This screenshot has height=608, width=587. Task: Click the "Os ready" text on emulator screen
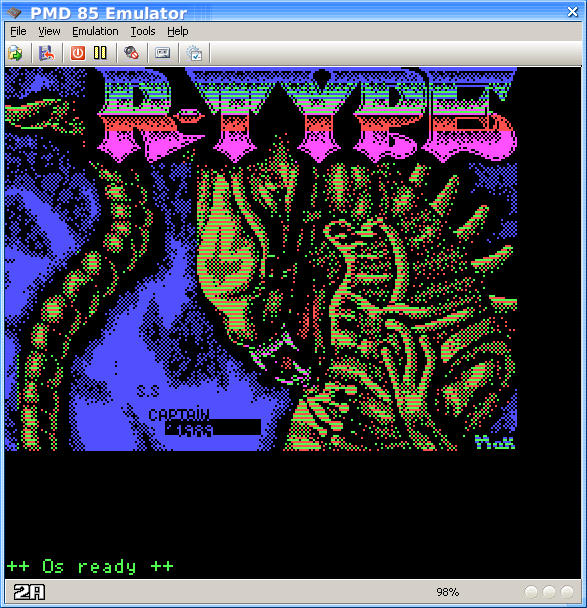(x=89, y=567)
